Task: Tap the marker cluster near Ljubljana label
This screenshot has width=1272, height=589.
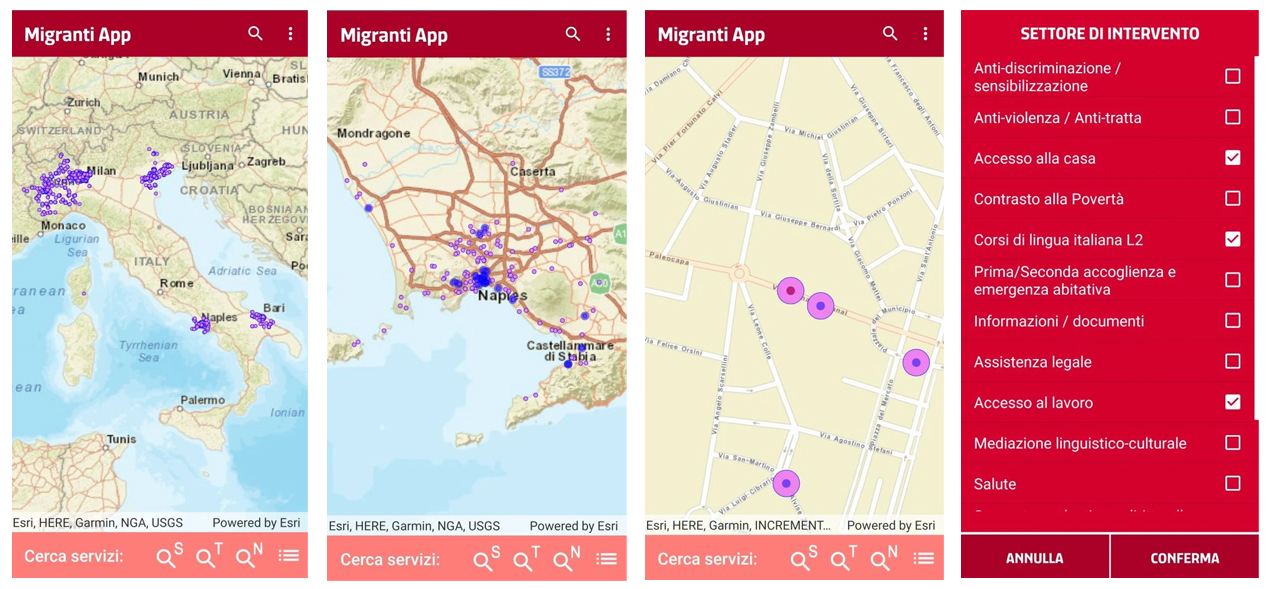Action: [x=156, y=174]
